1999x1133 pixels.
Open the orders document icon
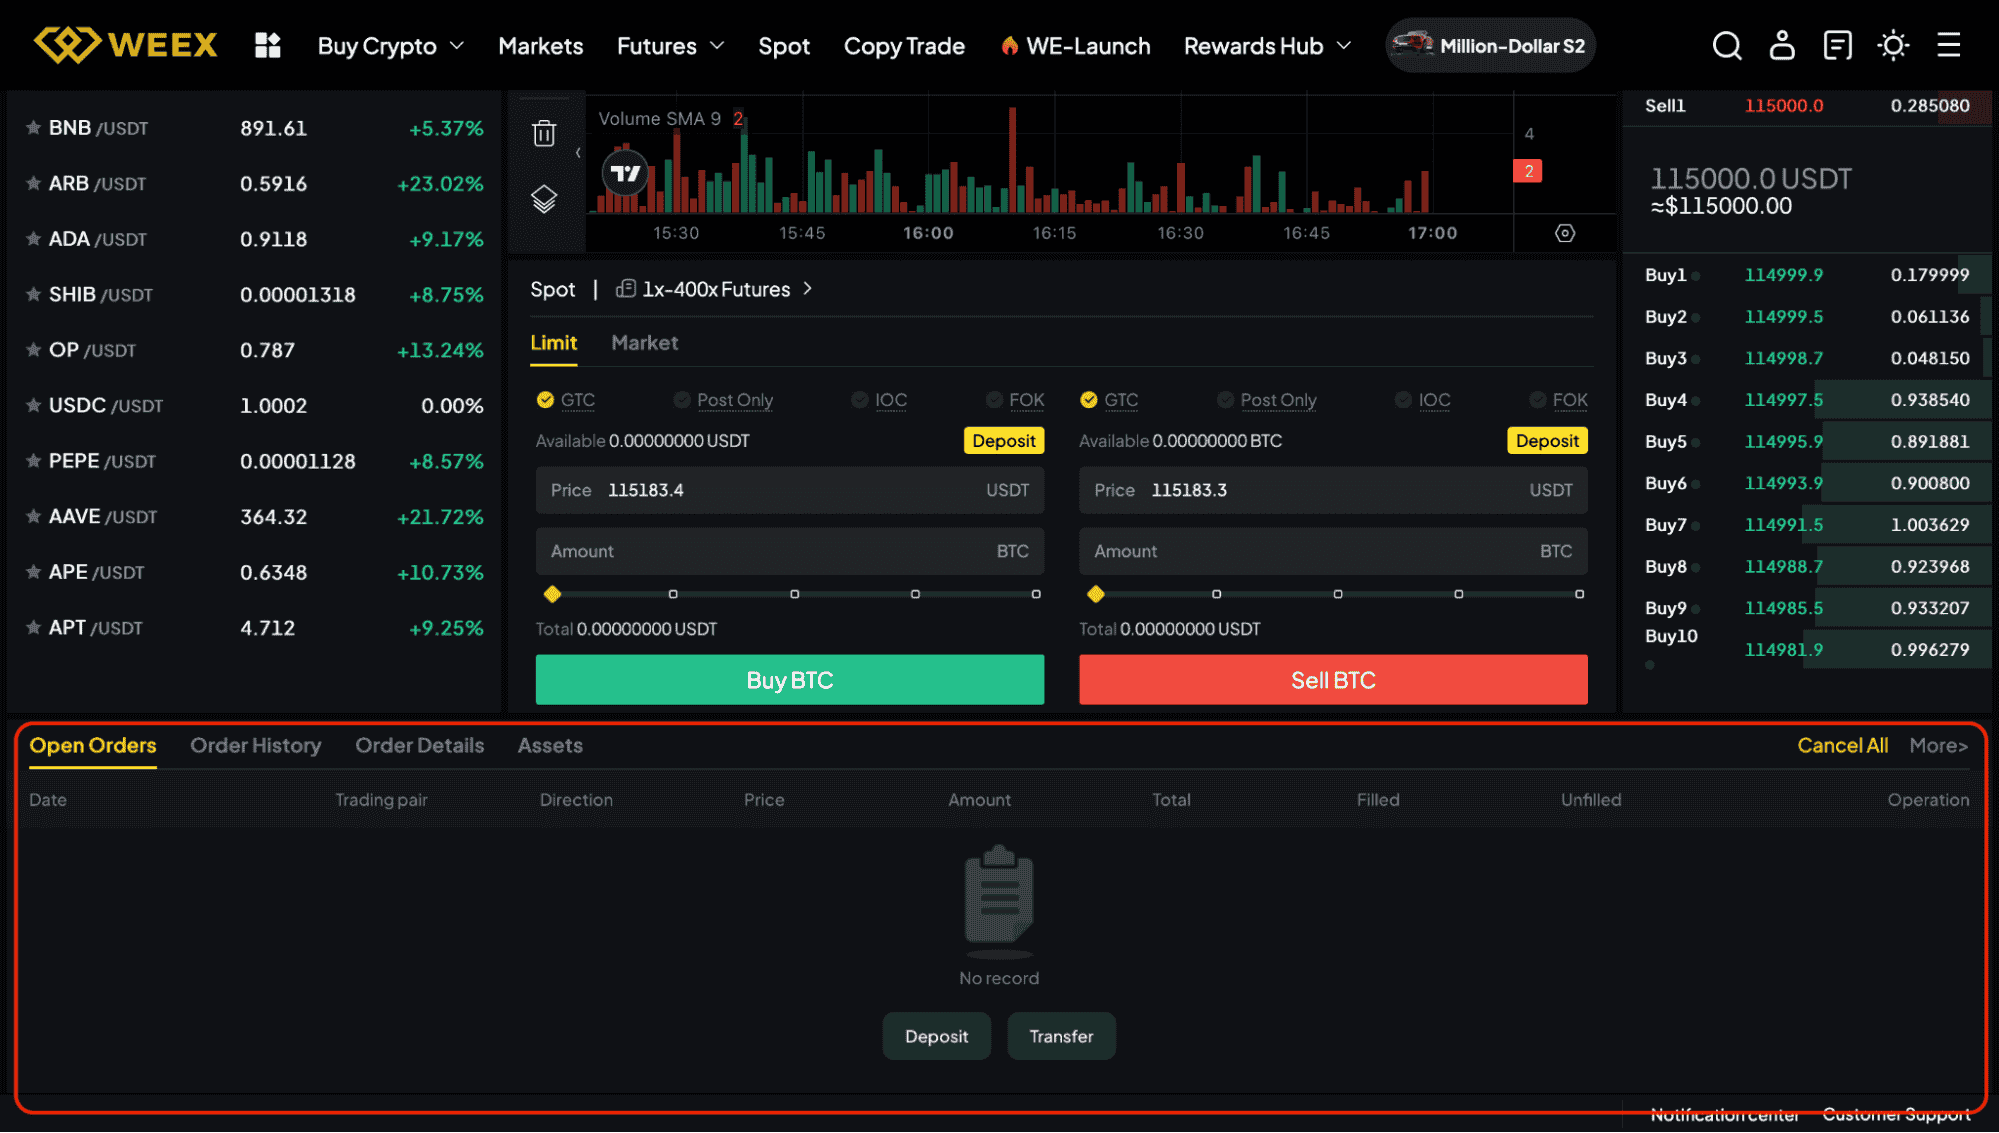[x=1837, y=46]
